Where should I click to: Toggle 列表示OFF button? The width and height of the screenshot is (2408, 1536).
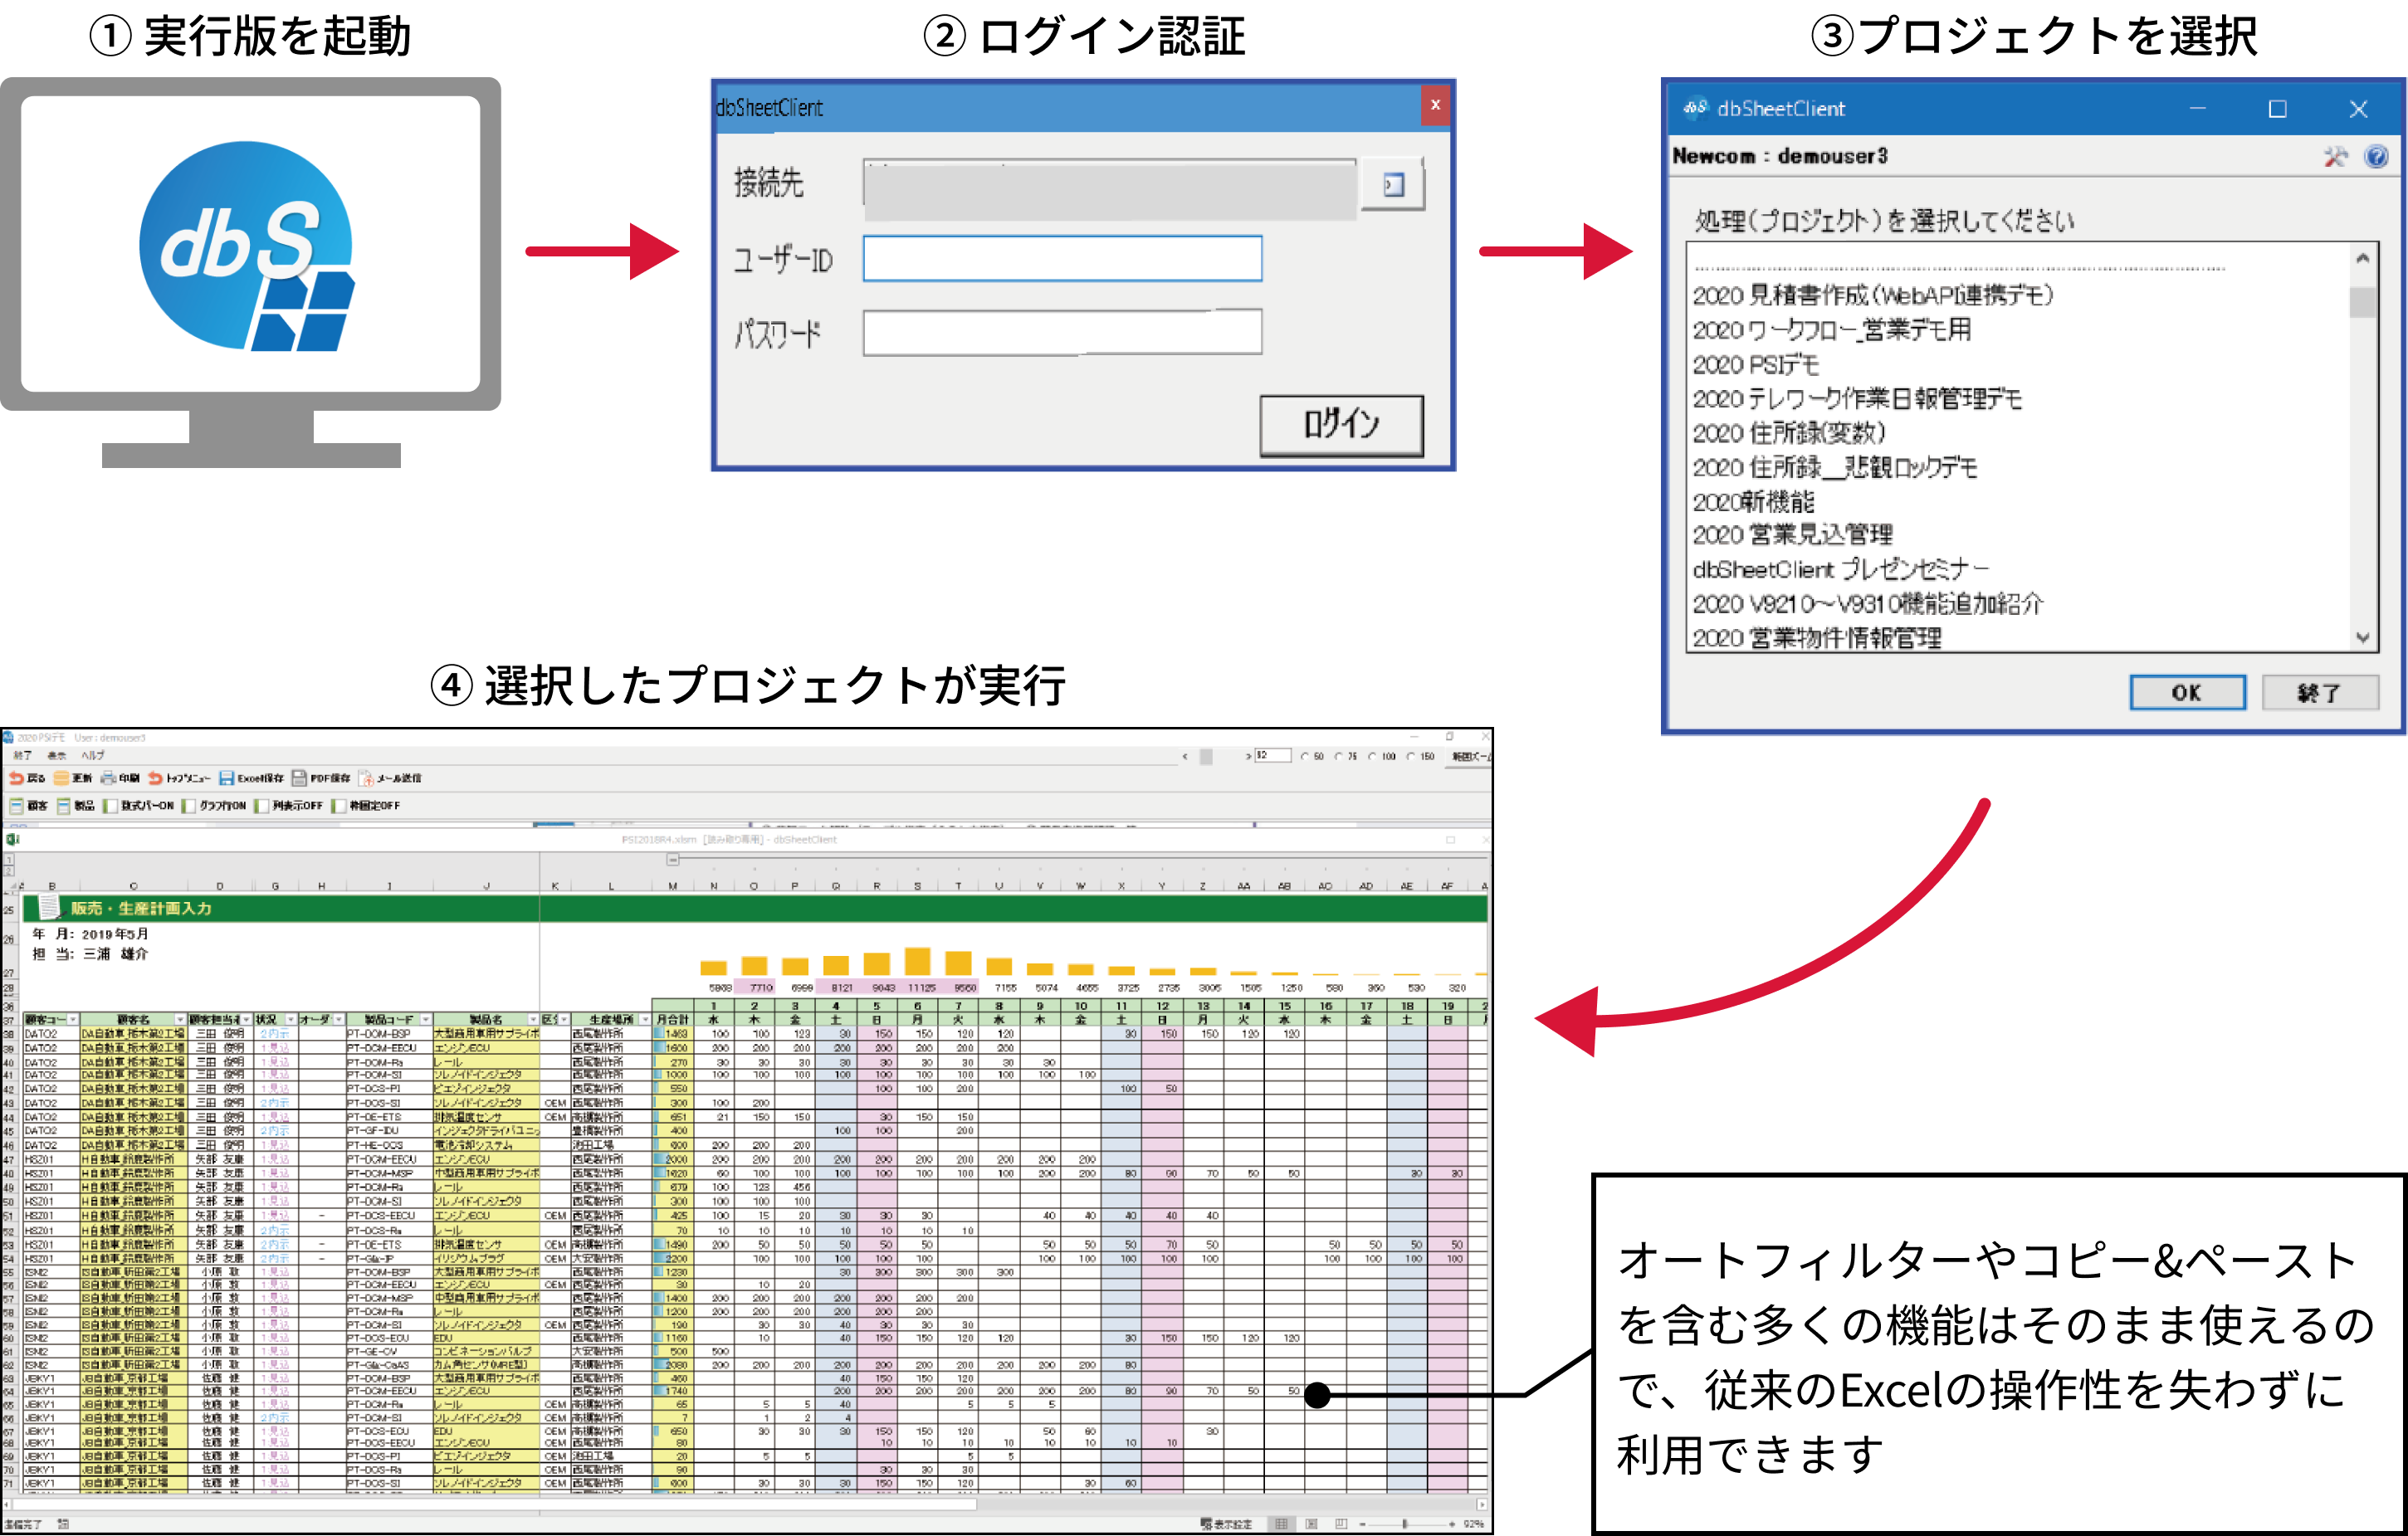pyautogui.click(x=289, y=806)
